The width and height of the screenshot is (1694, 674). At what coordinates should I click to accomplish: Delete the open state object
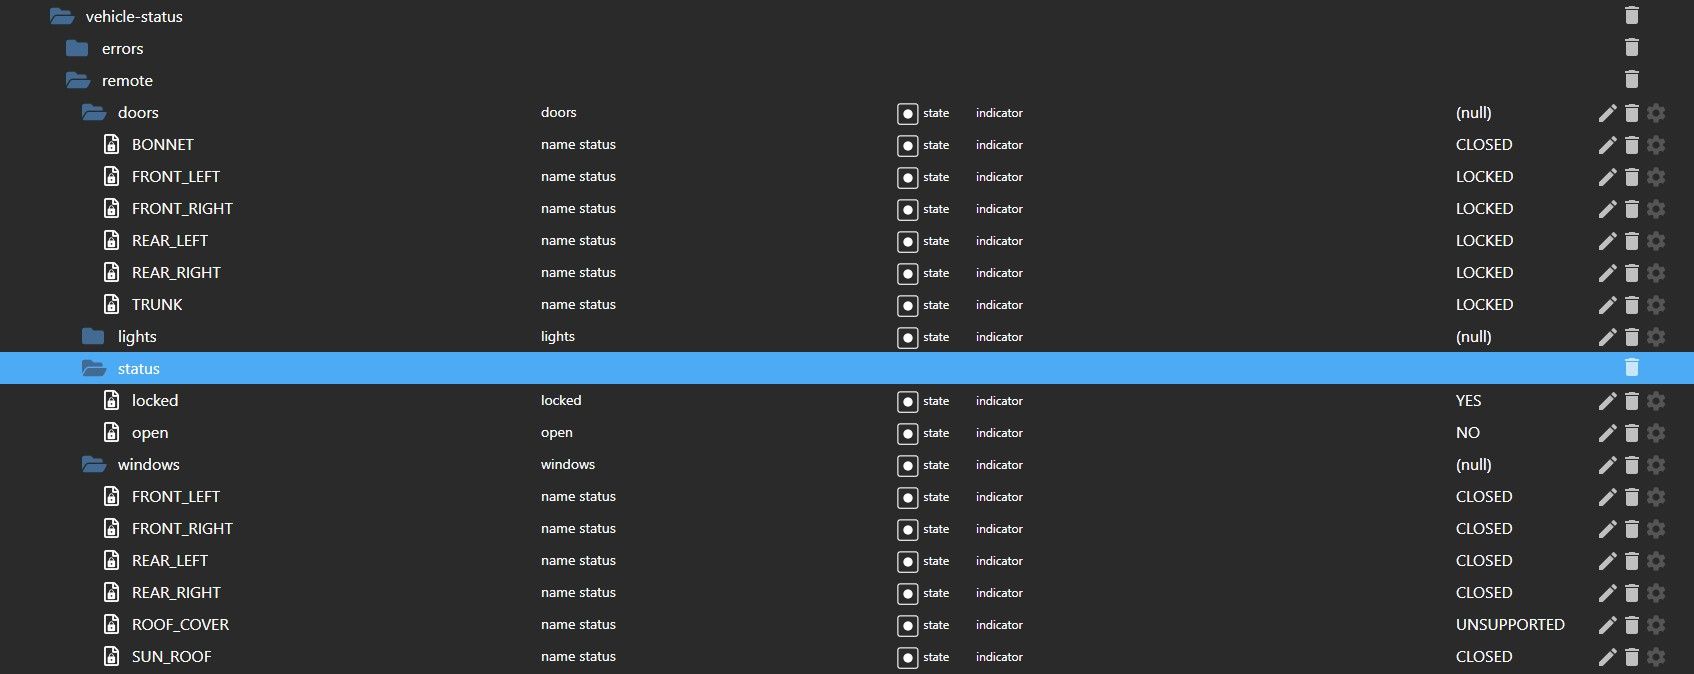[x=1632, y=433]
